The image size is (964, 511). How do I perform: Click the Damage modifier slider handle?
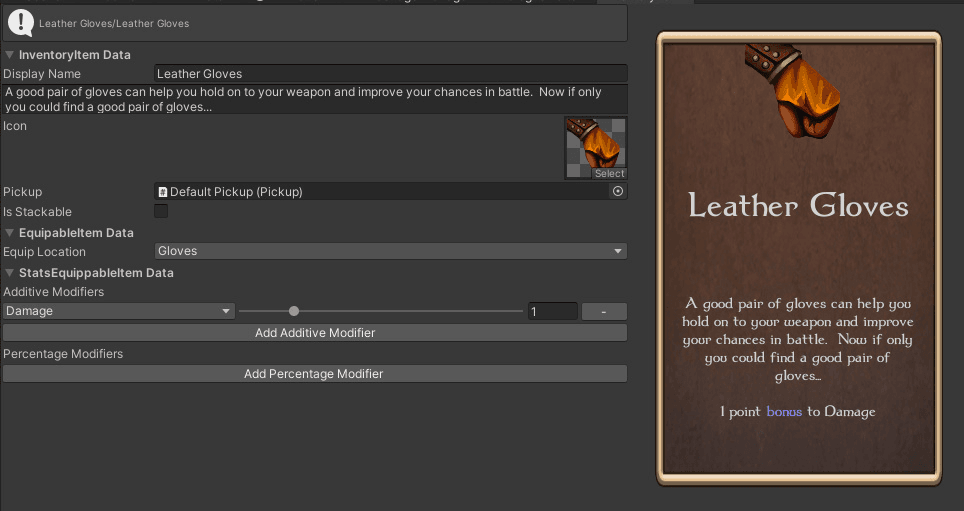pyautogui.click(x=294, y=311)
